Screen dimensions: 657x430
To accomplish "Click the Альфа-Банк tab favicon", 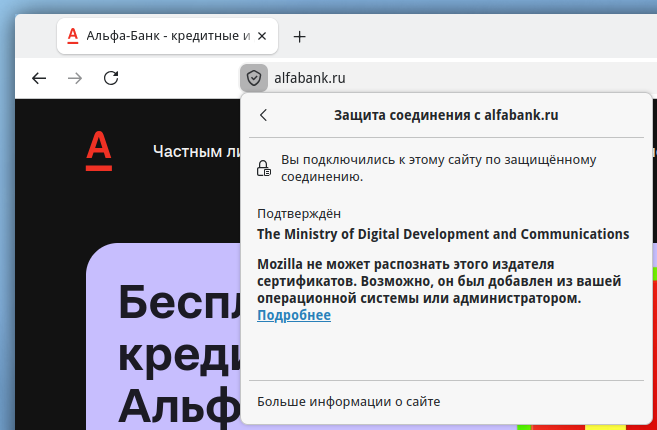I will click(73, 36).
